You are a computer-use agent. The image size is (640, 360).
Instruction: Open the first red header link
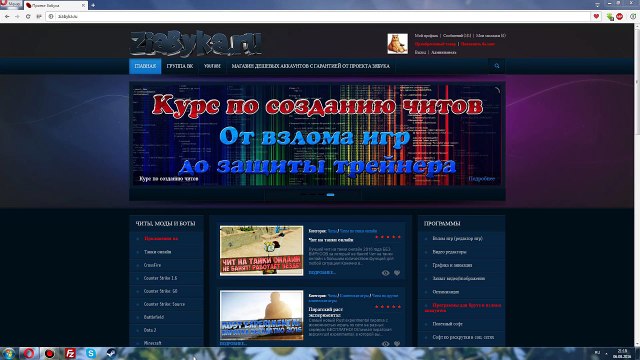point(435,44)
